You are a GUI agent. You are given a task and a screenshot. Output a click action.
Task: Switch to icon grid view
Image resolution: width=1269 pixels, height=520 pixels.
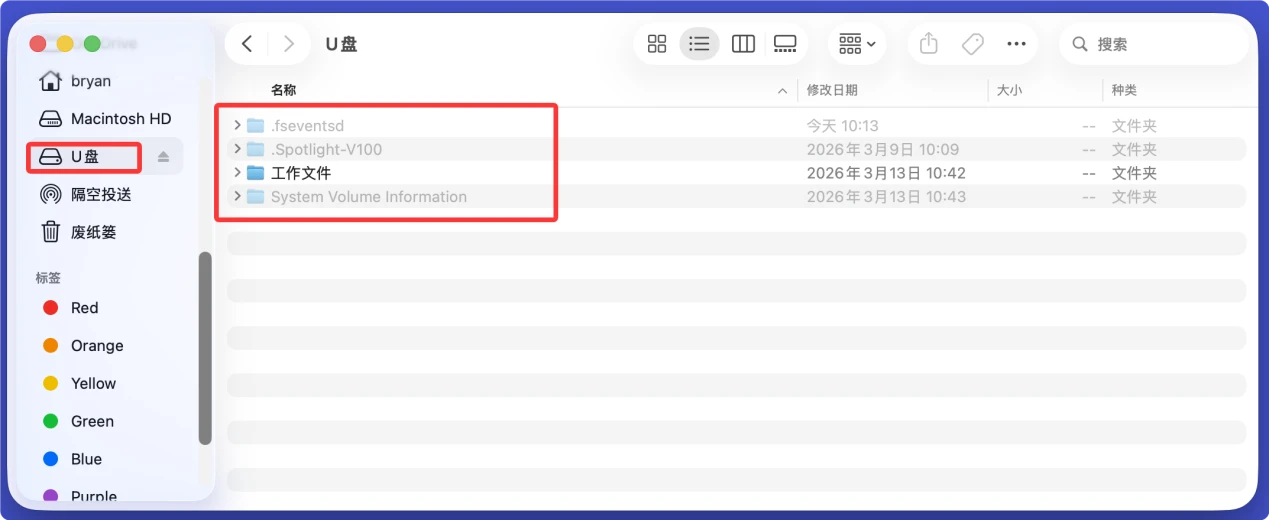click(657, 44)
